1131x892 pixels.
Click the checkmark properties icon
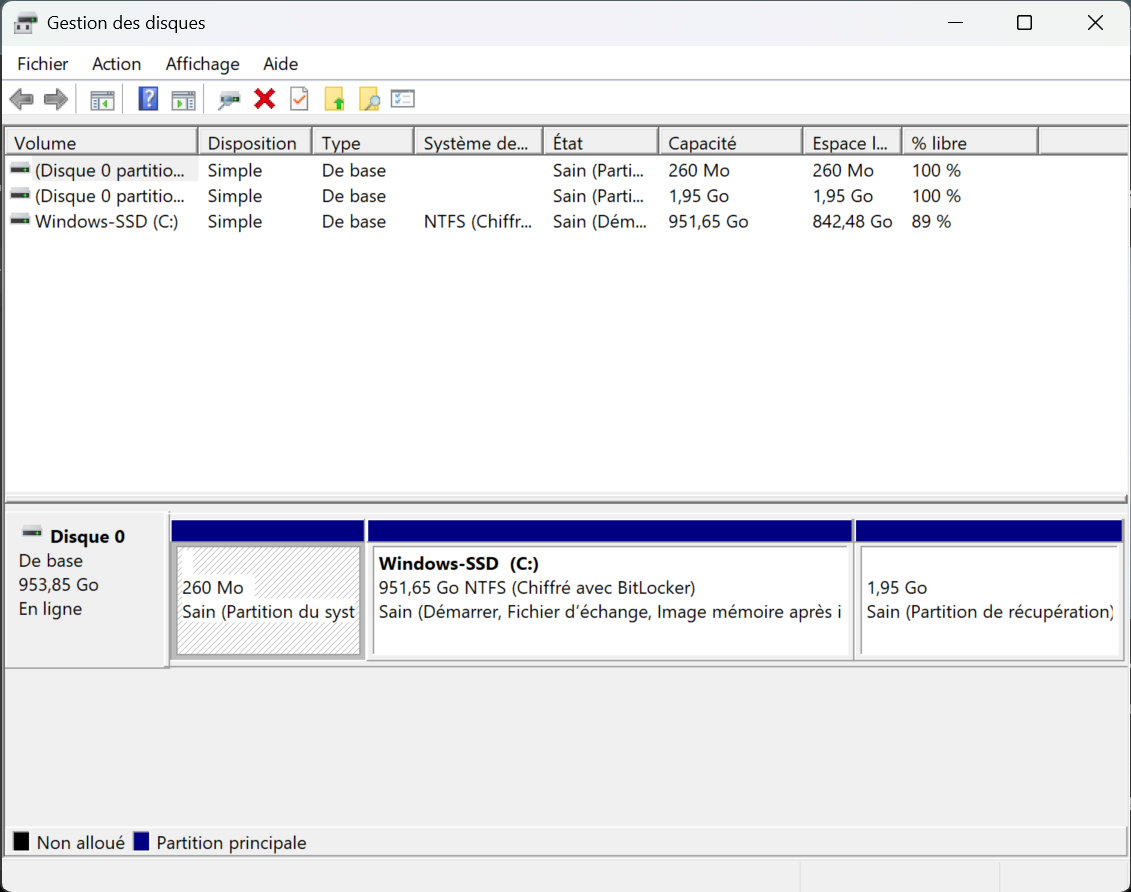(x=299, y=99)
